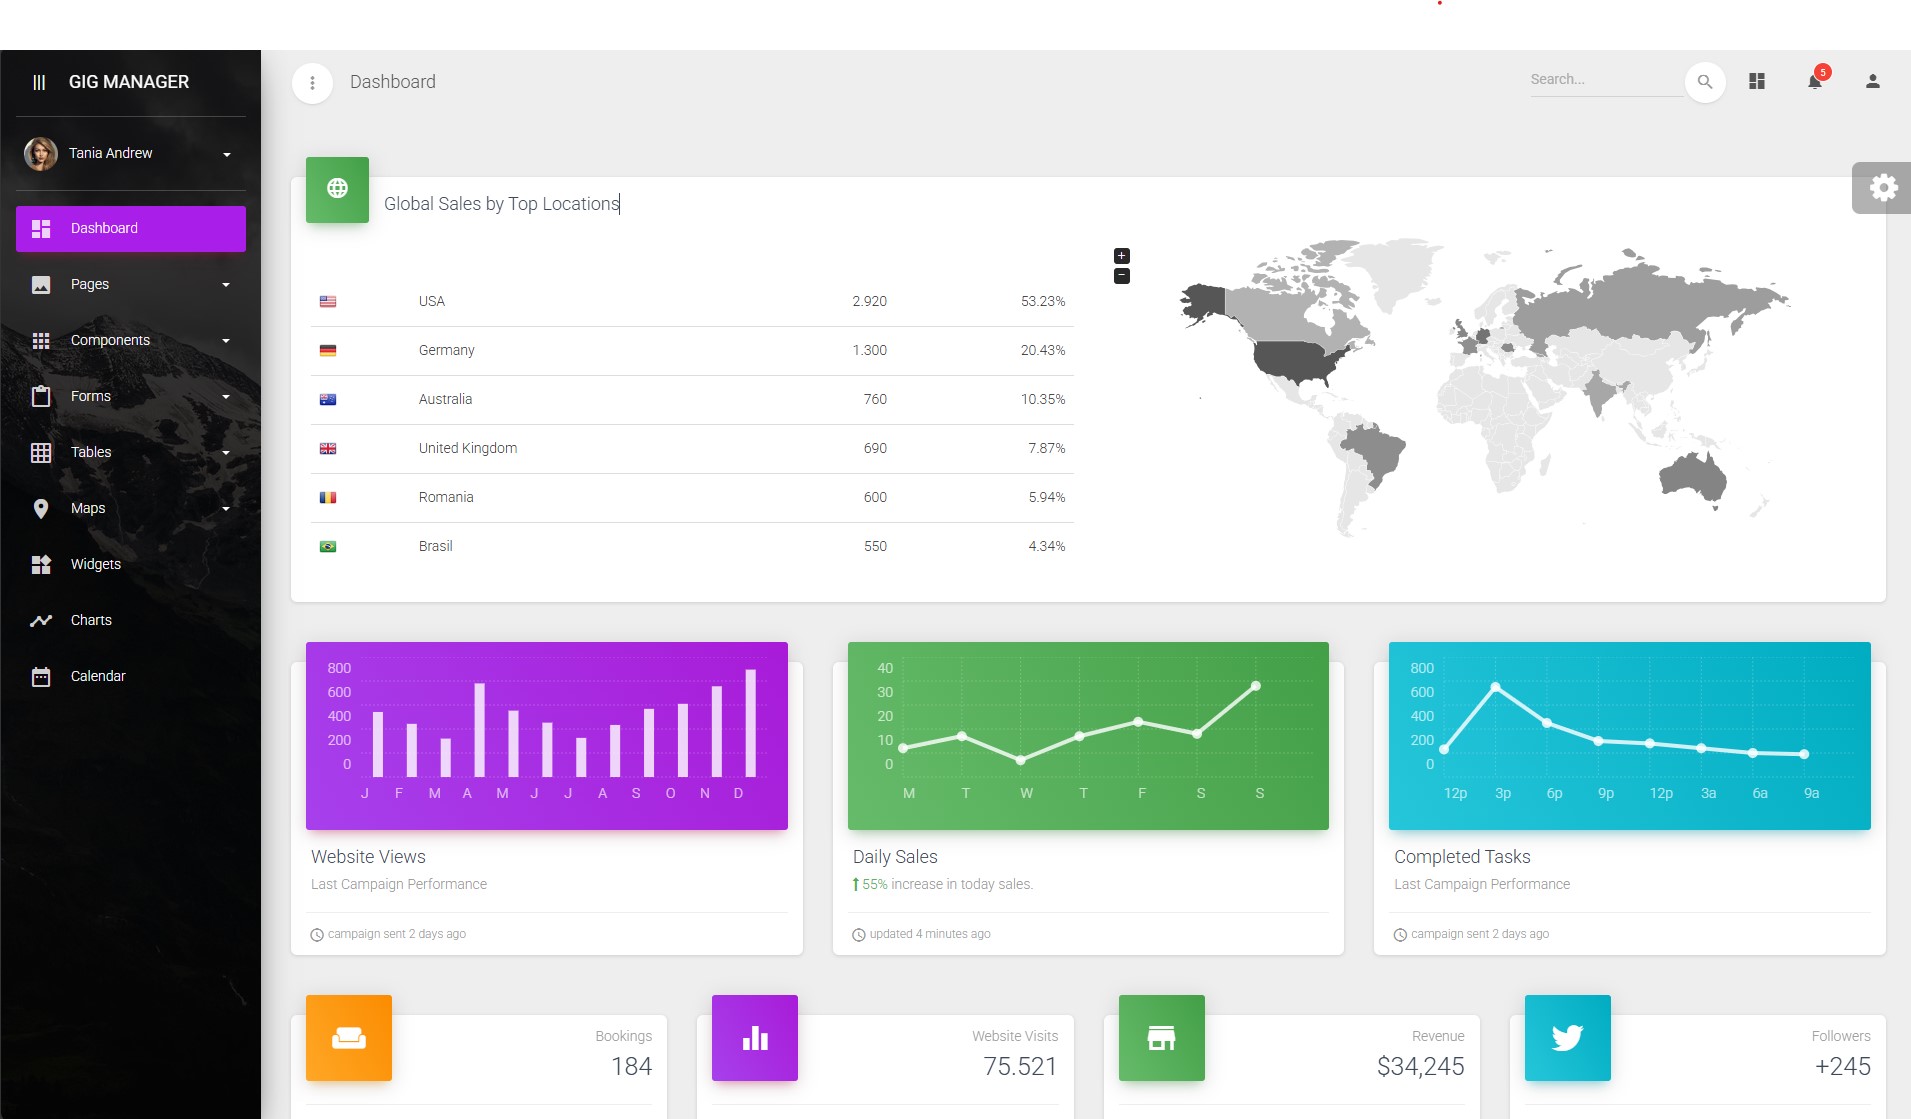Click United Kingdom row text
The image size is (1911, 1119).
(468, 448)
